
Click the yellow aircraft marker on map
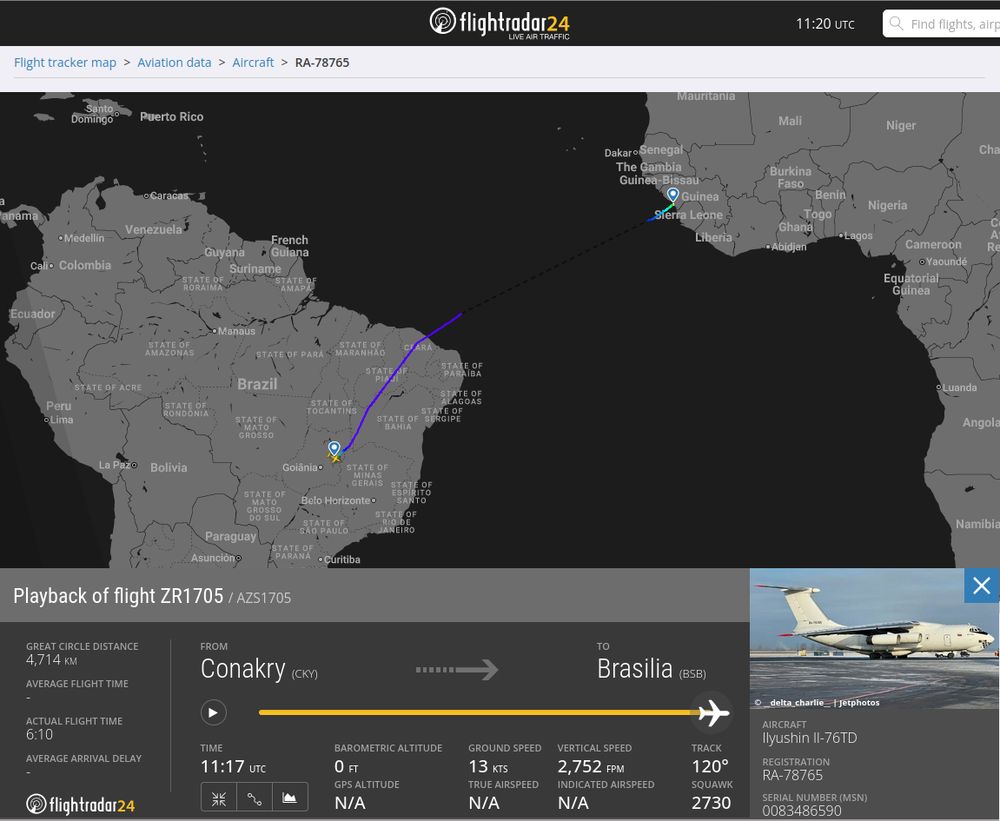(x=335, y=457)
